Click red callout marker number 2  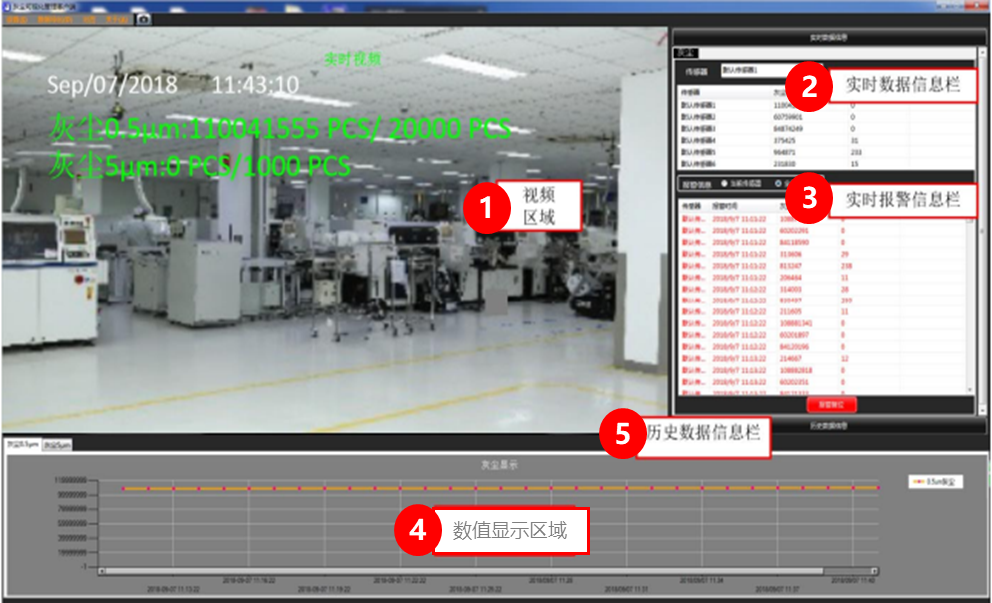[x=811, y=87]
